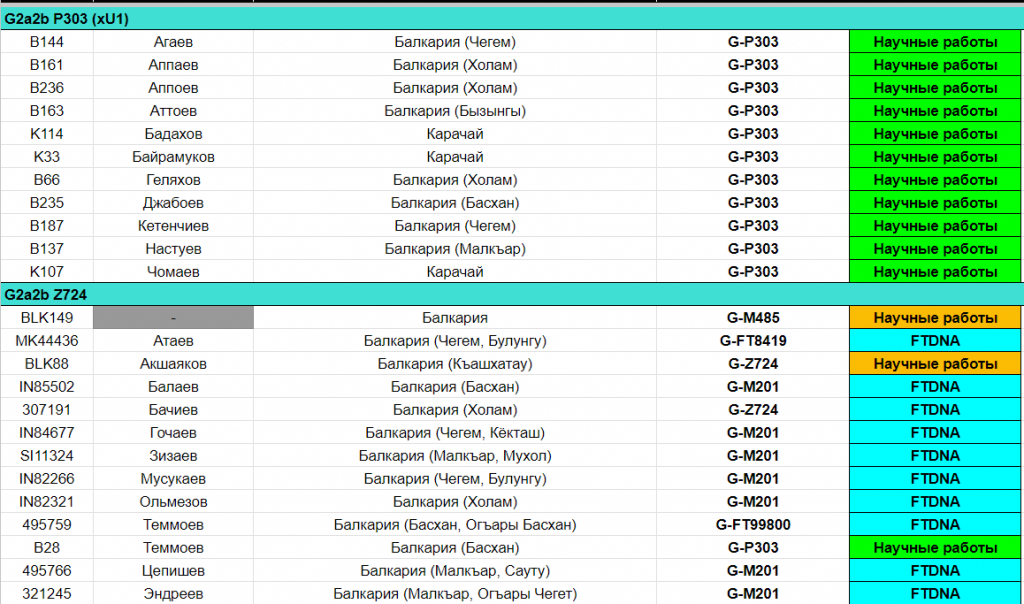Click the G-FT8419 haplogroup cell
Image resolution: width=1024 pixels, height=604 pixels.
tap(753, 341)
